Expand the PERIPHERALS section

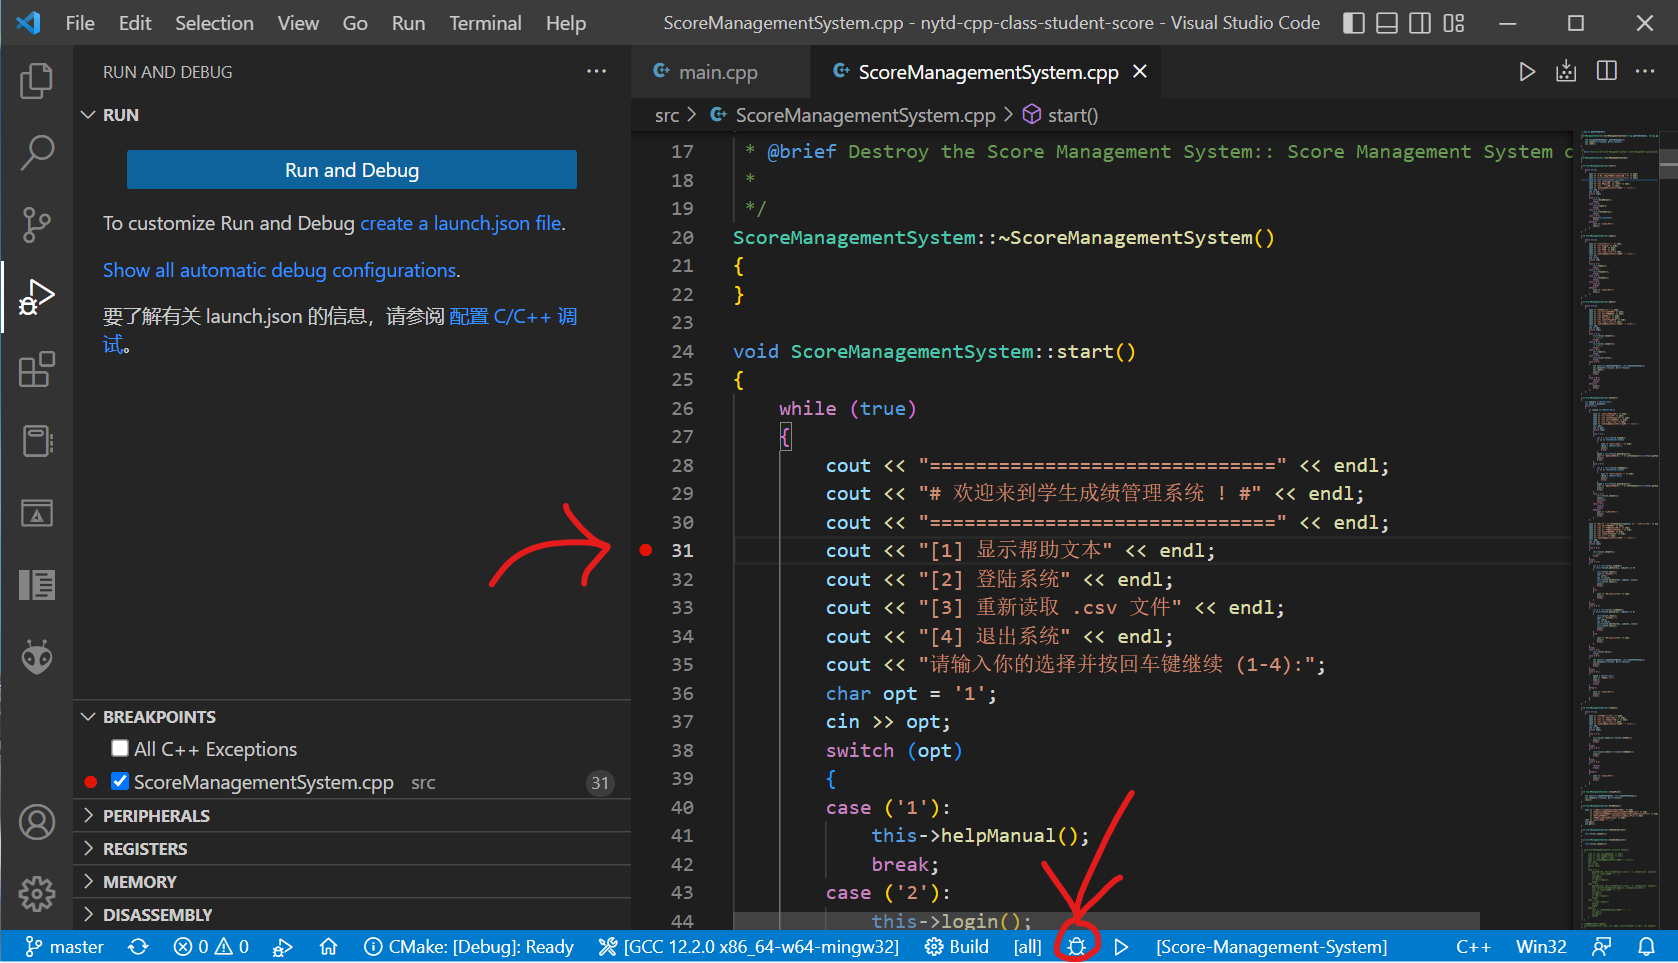156,816
